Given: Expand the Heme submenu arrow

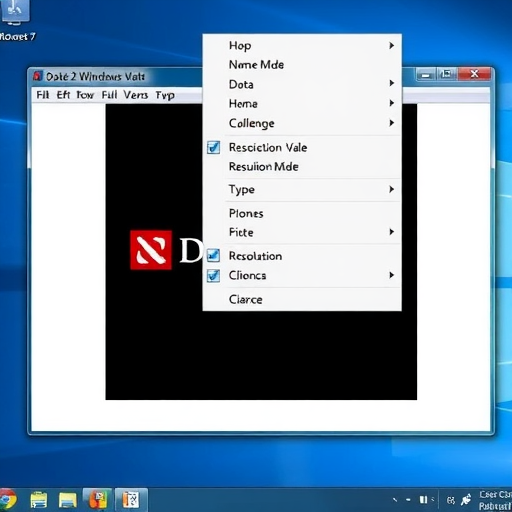Looking at the screenshot, I should point(392,103).
